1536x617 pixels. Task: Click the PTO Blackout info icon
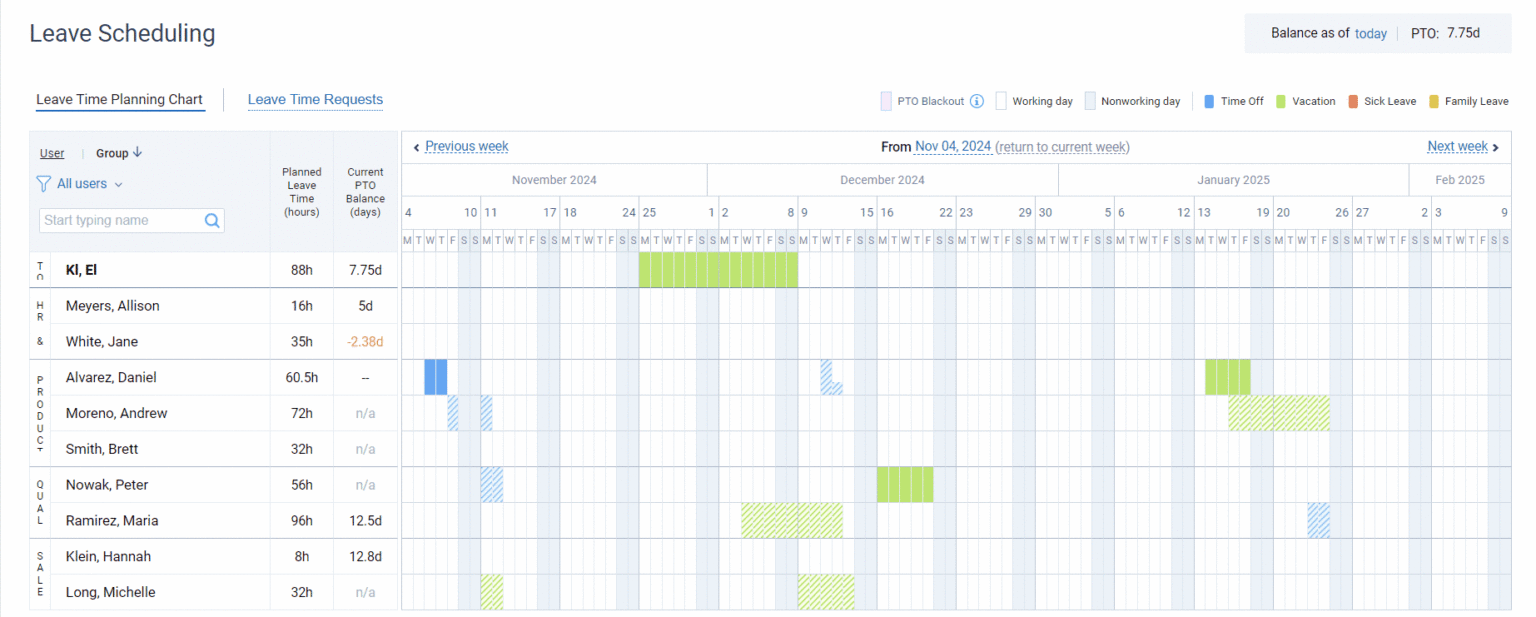(x=977, y=101)
